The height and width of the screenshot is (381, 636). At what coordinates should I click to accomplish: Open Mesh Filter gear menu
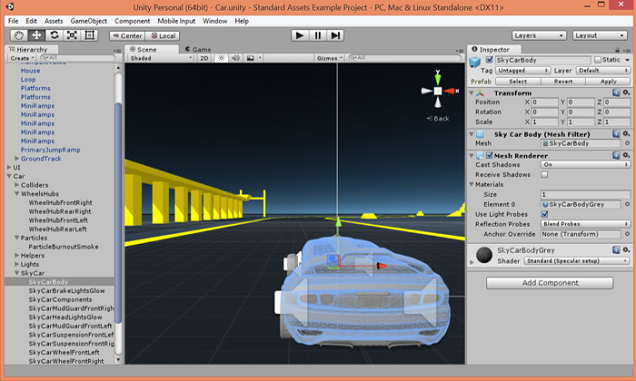[626, 134]
